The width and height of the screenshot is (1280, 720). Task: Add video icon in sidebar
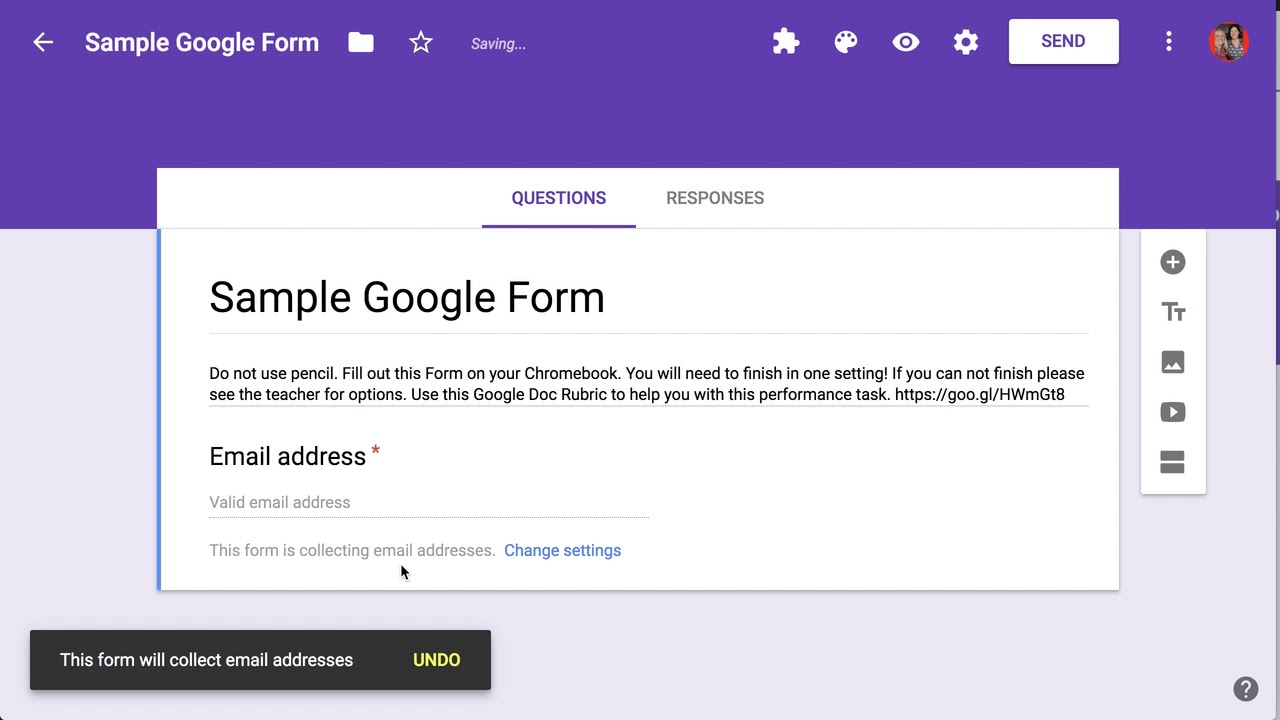pos(1173,412)
